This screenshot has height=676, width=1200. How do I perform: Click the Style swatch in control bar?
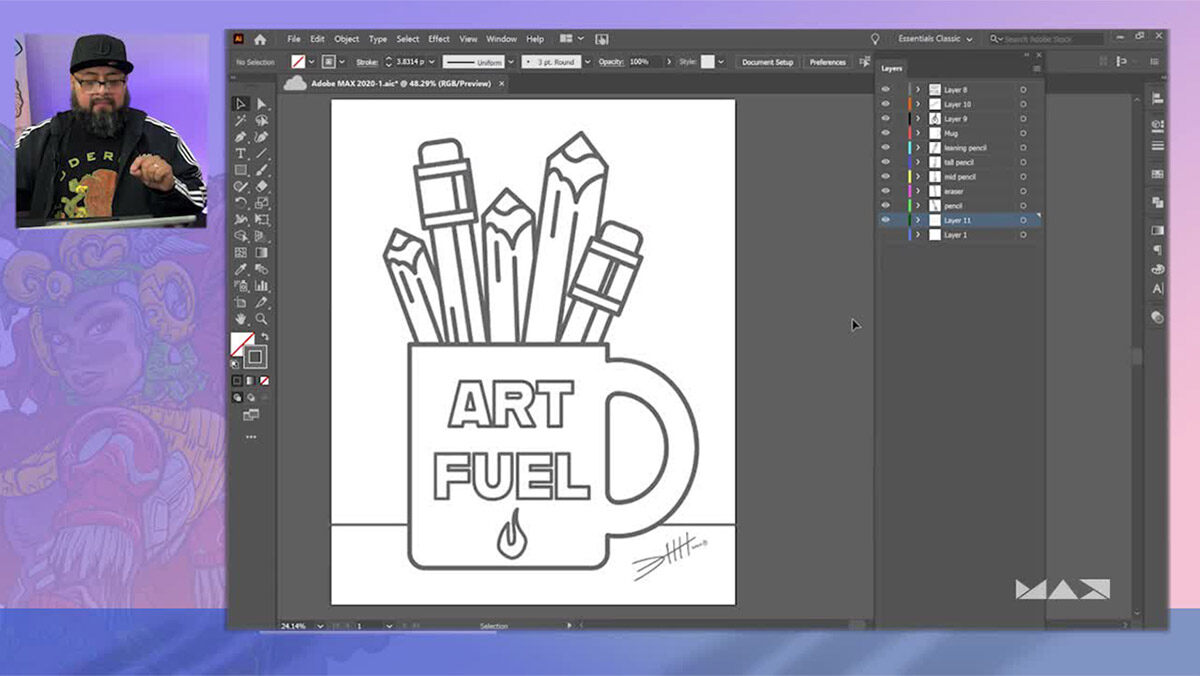(x=708, y=62)
